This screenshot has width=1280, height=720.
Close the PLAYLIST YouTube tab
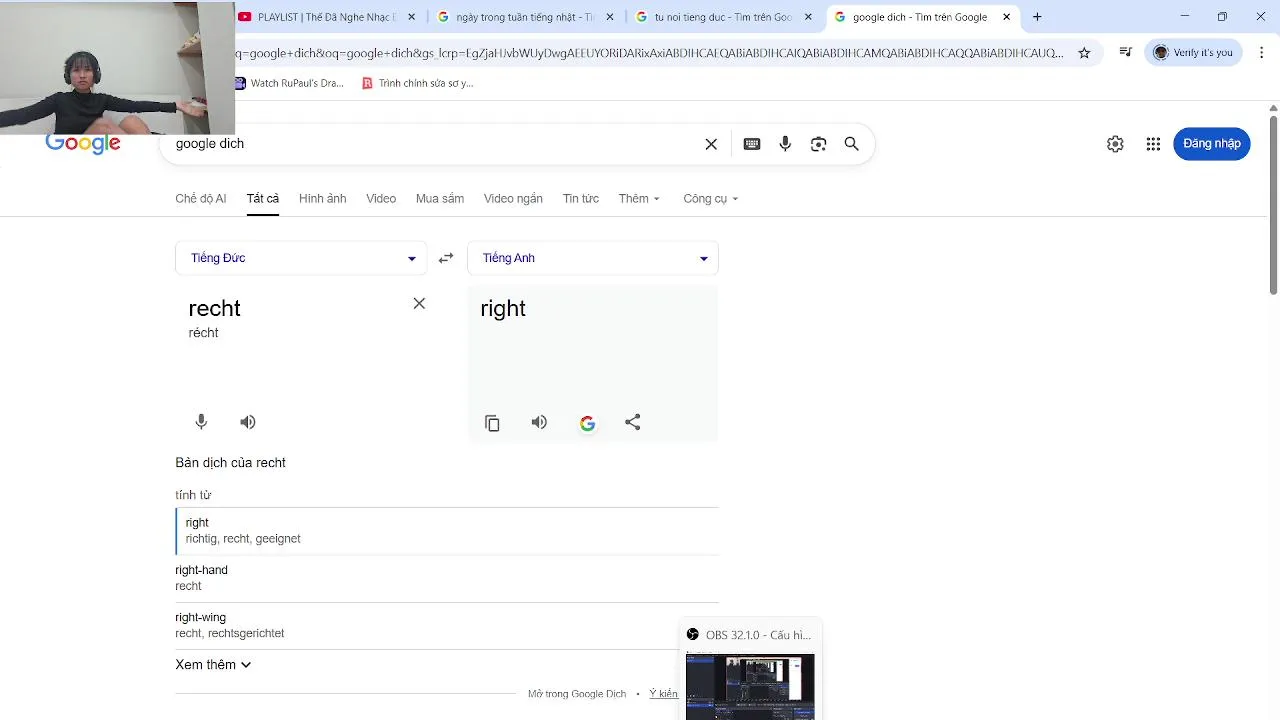click(411, 17)
